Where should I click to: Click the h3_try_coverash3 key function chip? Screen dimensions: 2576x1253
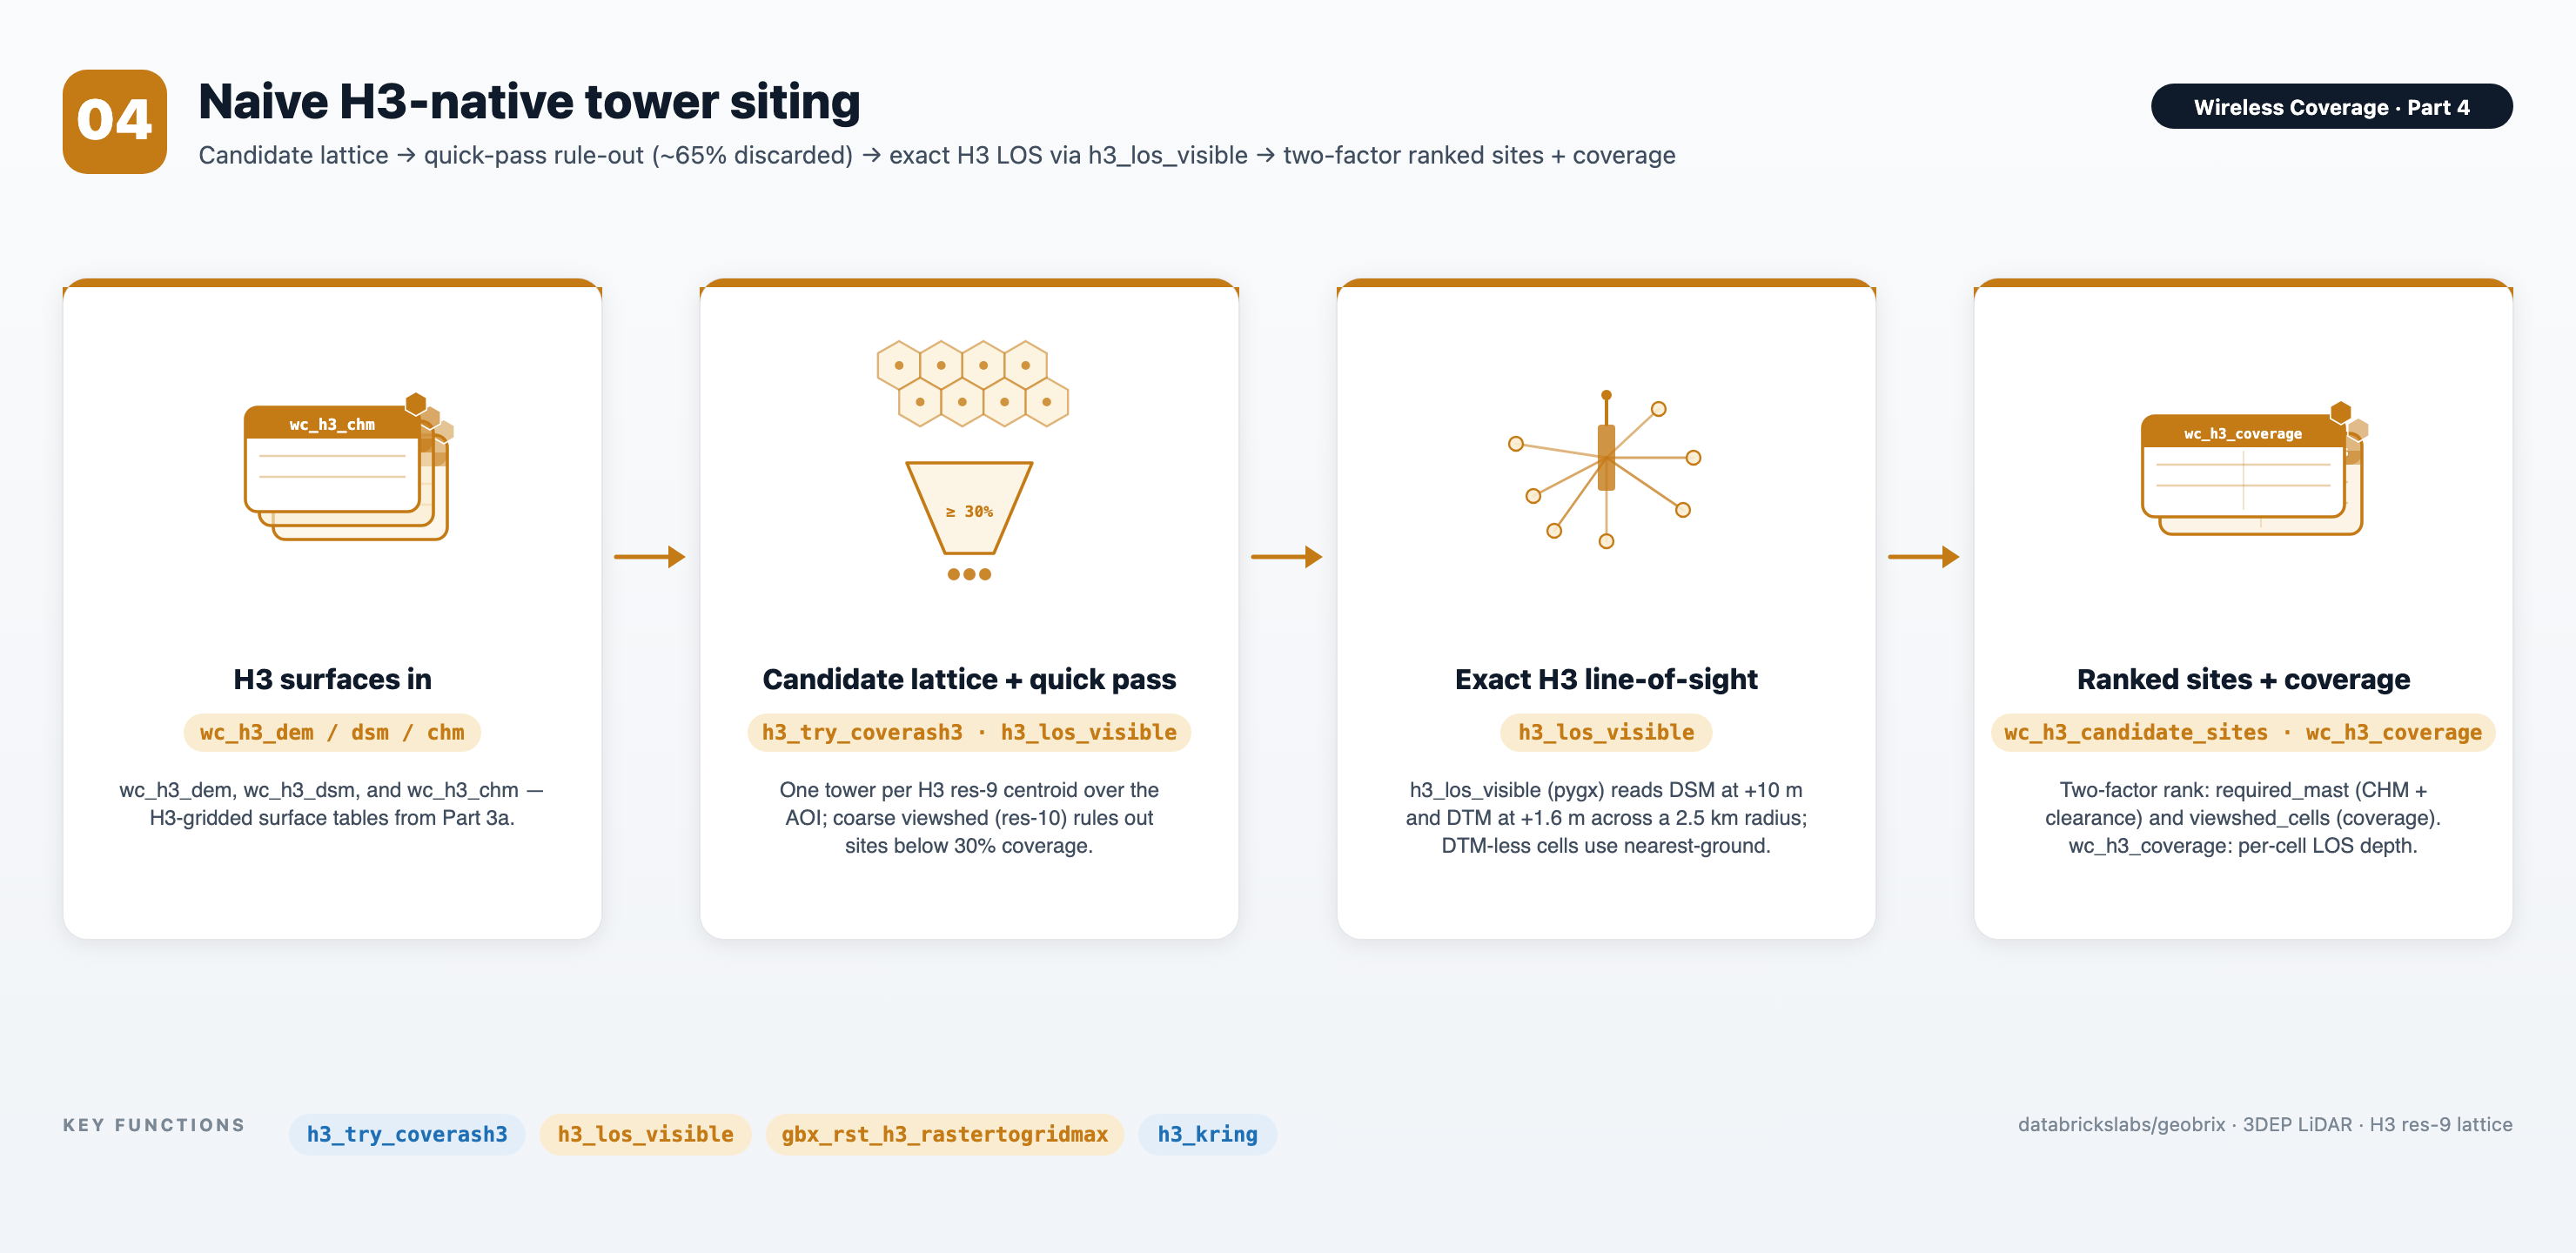click(x=407, y=1134)
